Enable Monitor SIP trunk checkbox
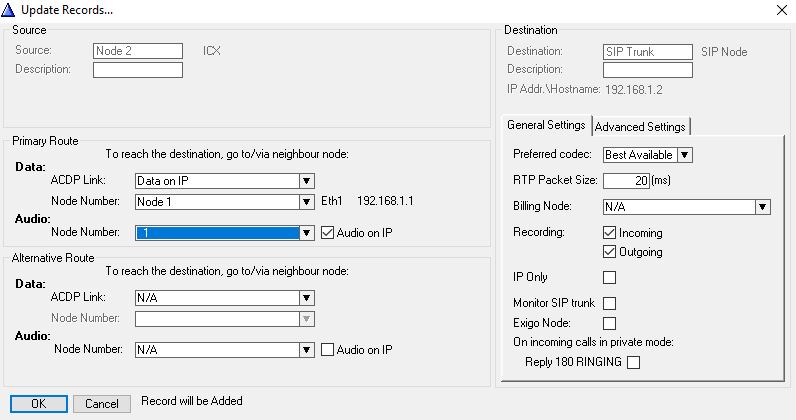 tap(609, 303)
